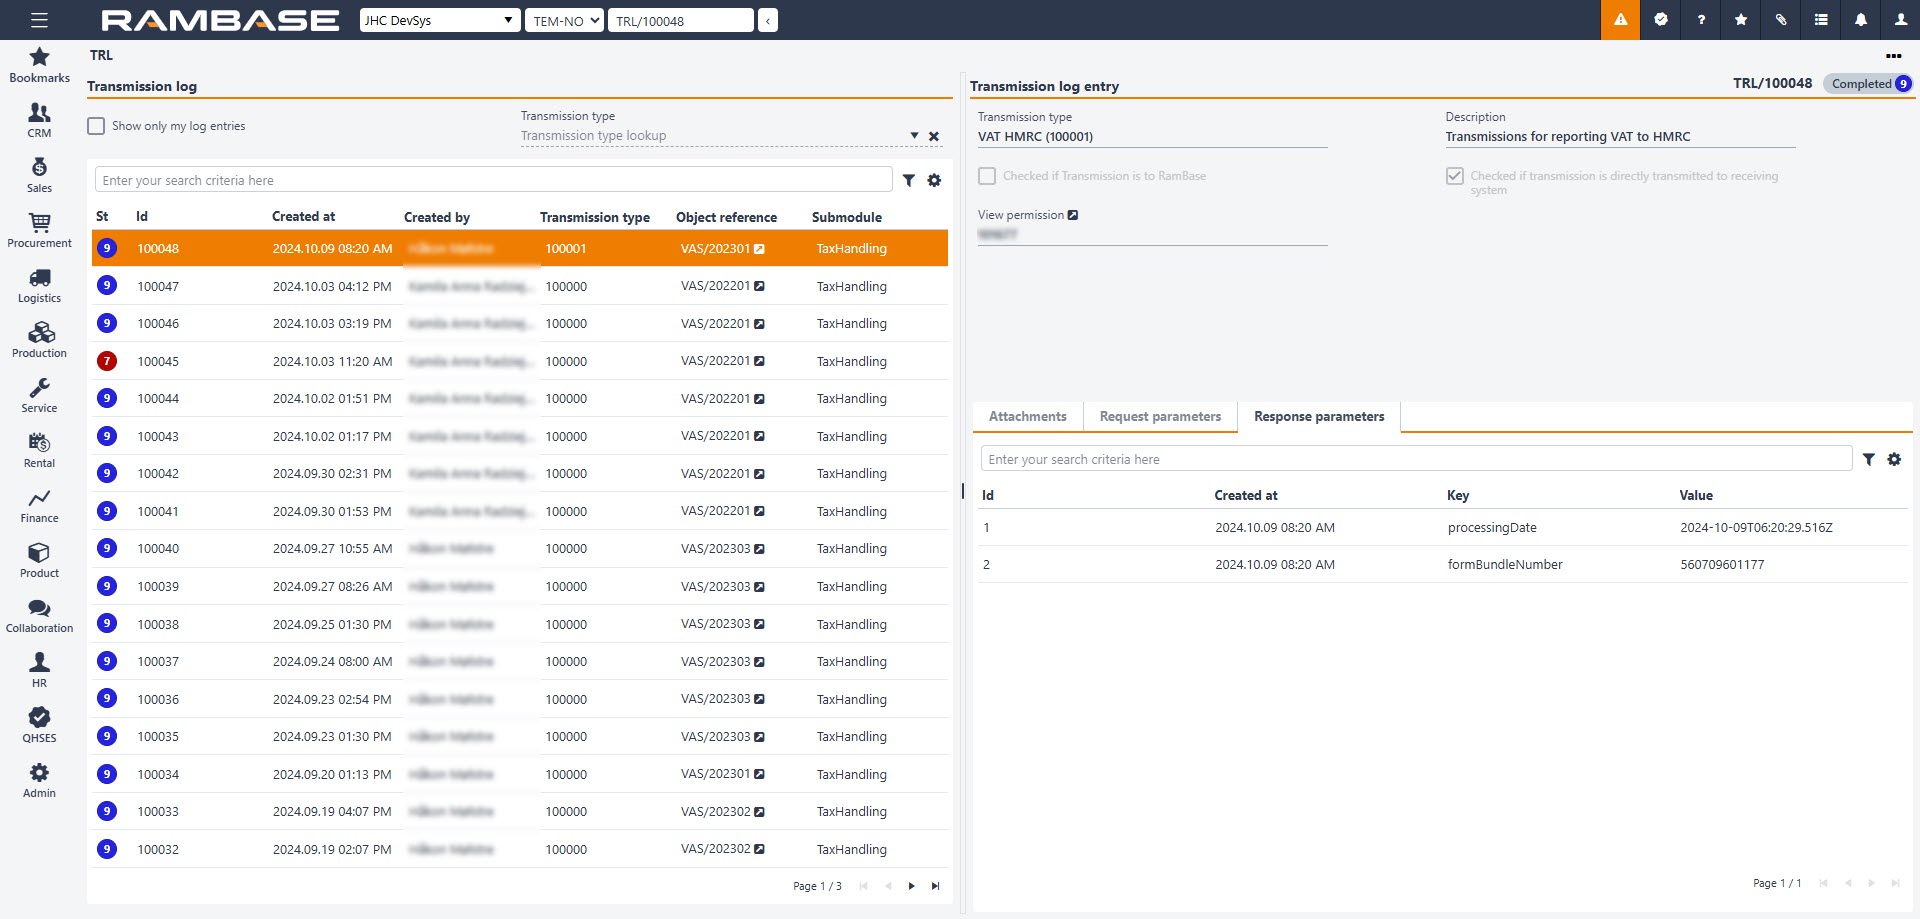This screenshot has width=1920, height=919.
Task: Expand the TEM-NO database dropdown
Action: (x=564, y=20)
